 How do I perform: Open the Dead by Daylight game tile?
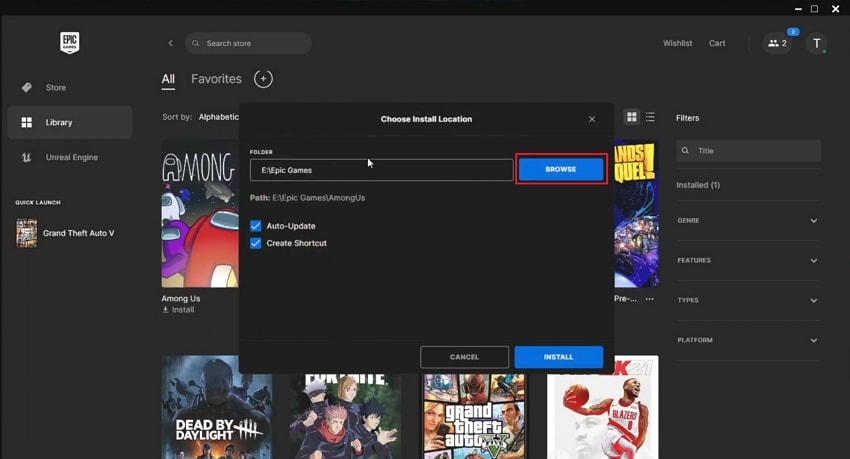click(x=217, y=408)
